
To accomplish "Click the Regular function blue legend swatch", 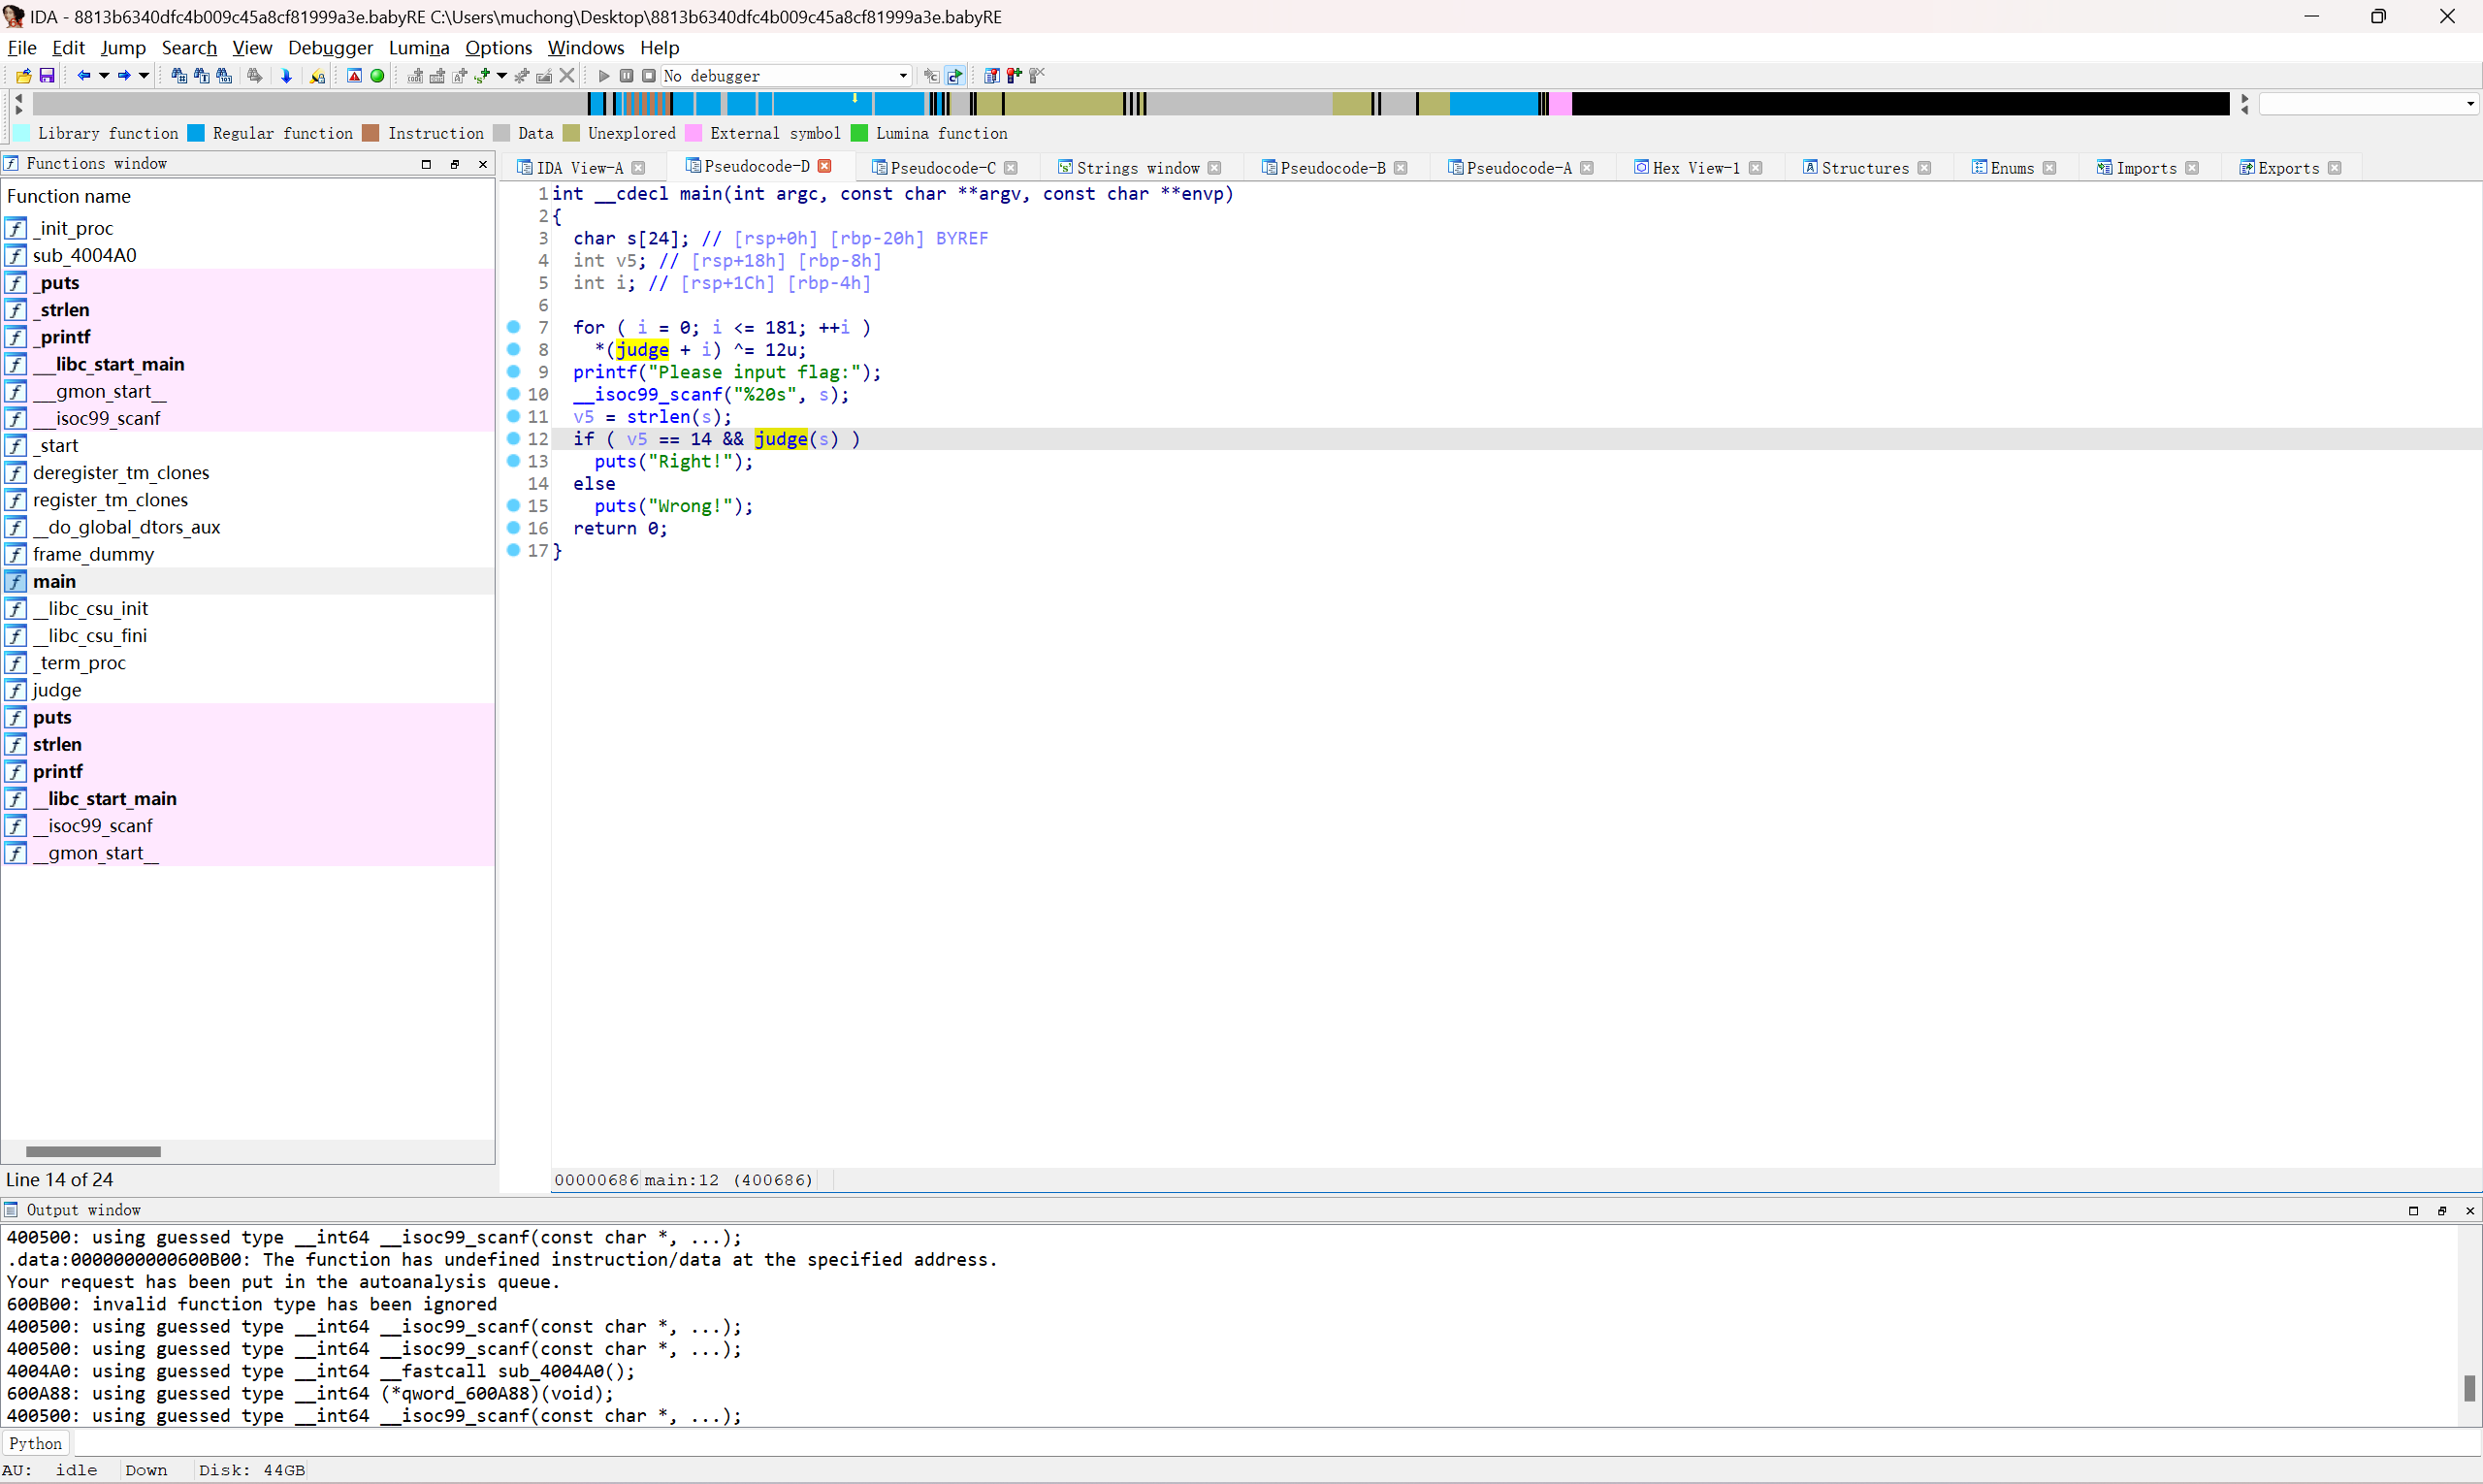I will [x=196, y=133].
